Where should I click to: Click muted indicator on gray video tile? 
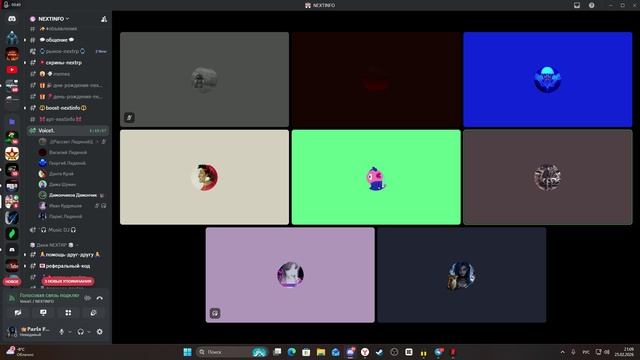coord(129,118)
